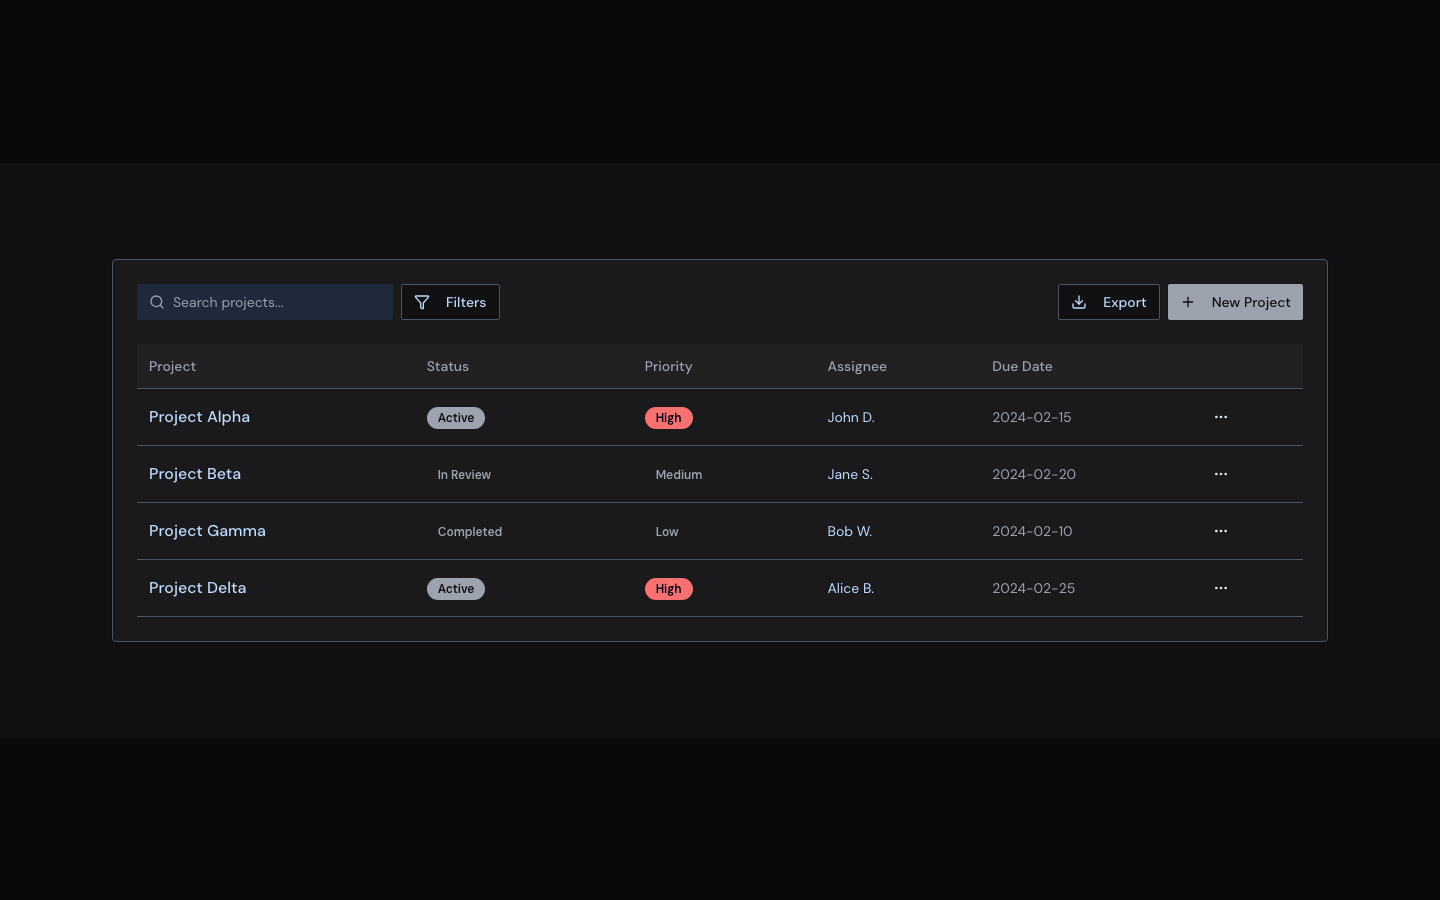Click the funnel icon in Filters
The height and width of the screenshot is (900, 1440).
[422, 302]
